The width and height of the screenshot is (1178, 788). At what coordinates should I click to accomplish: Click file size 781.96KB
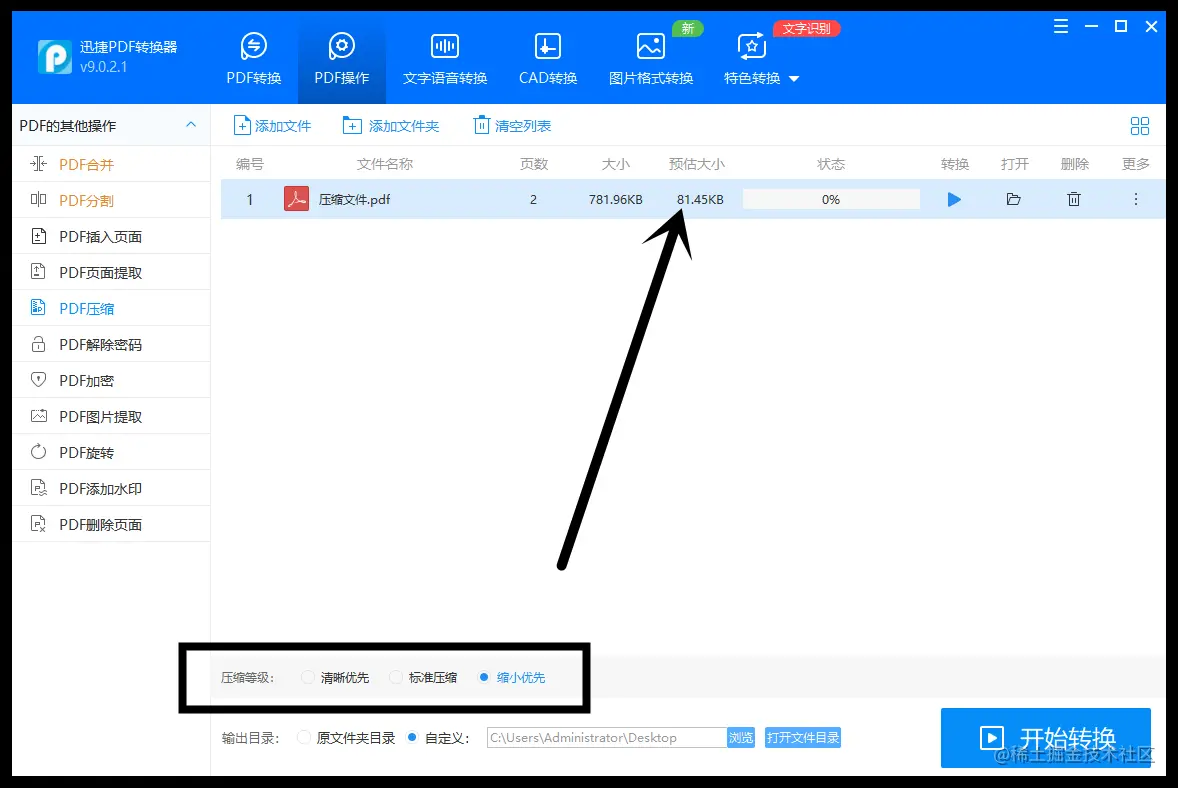616,200
